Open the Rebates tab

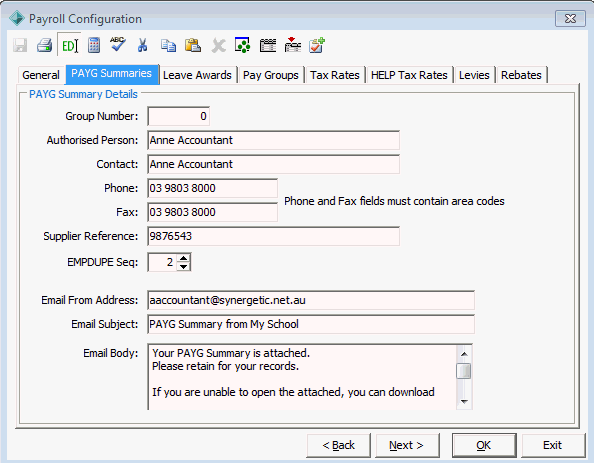(521, 75)
